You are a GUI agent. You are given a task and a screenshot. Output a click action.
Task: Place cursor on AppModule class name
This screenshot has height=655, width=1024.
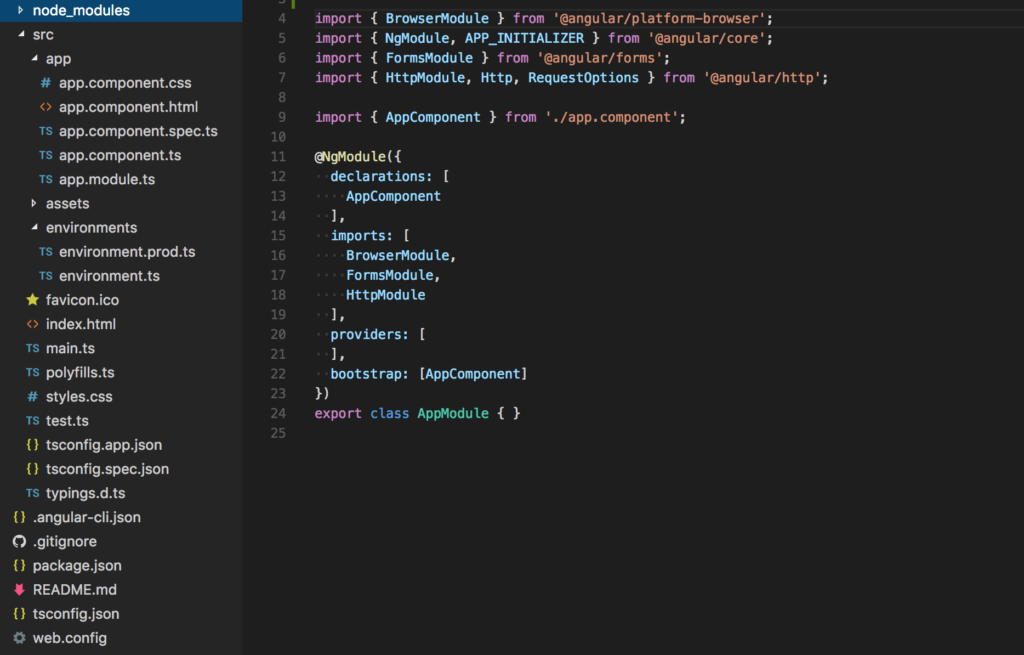452,413
